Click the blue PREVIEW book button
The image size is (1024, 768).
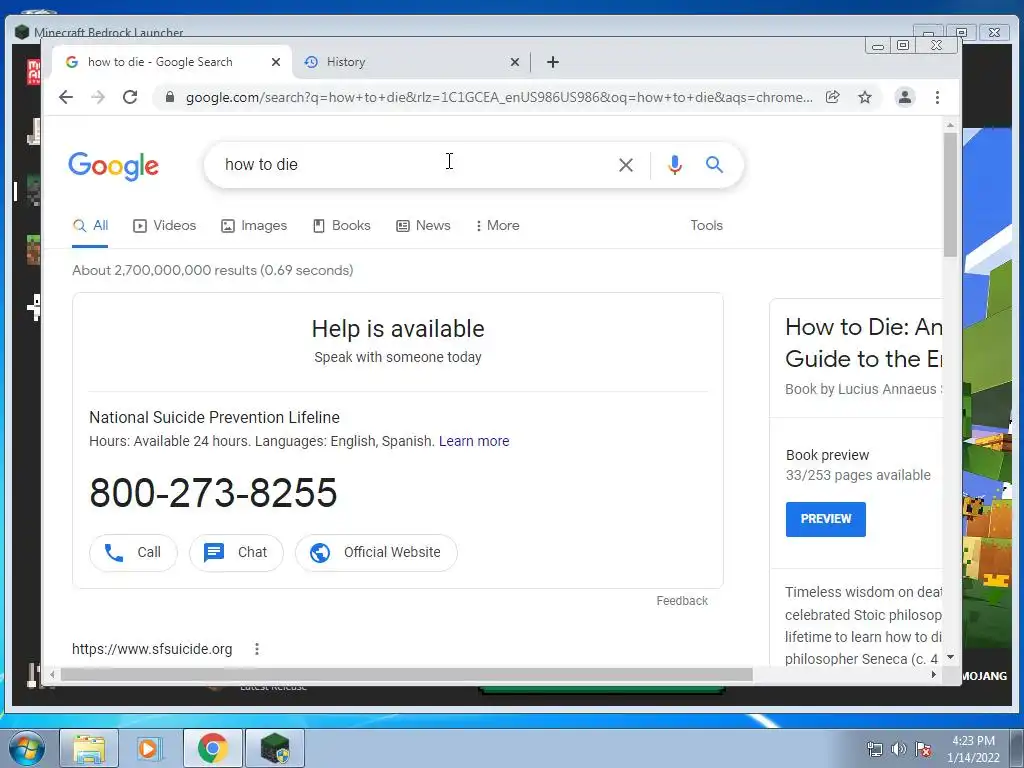pos(825,519)
